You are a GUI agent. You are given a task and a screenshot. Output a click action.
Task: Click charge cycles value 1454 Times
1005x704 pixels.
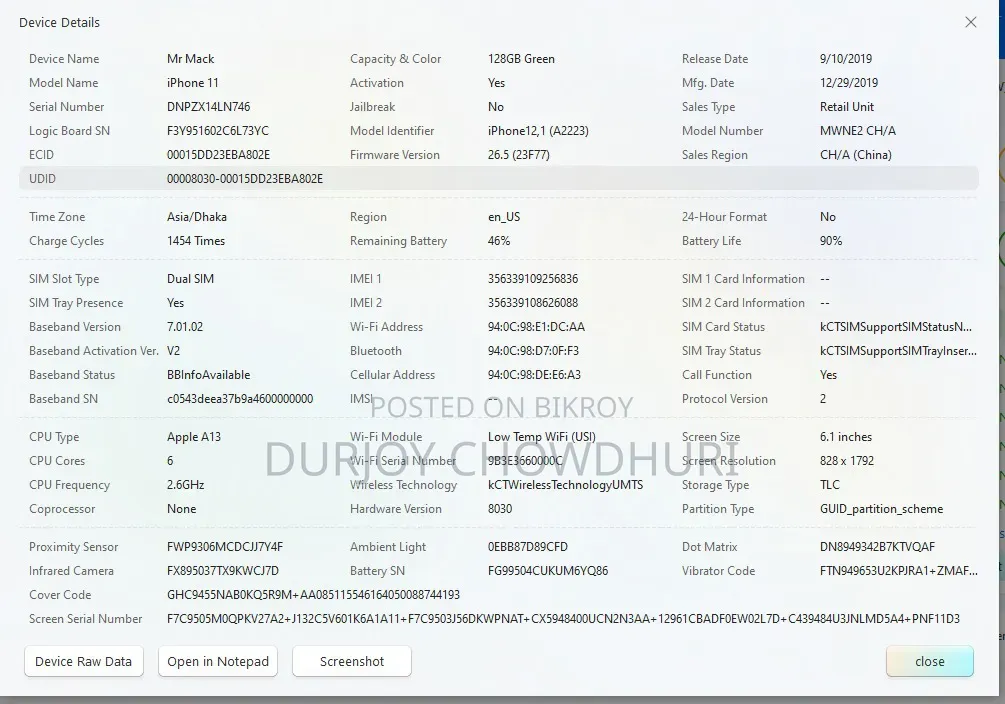coord(195,241)
